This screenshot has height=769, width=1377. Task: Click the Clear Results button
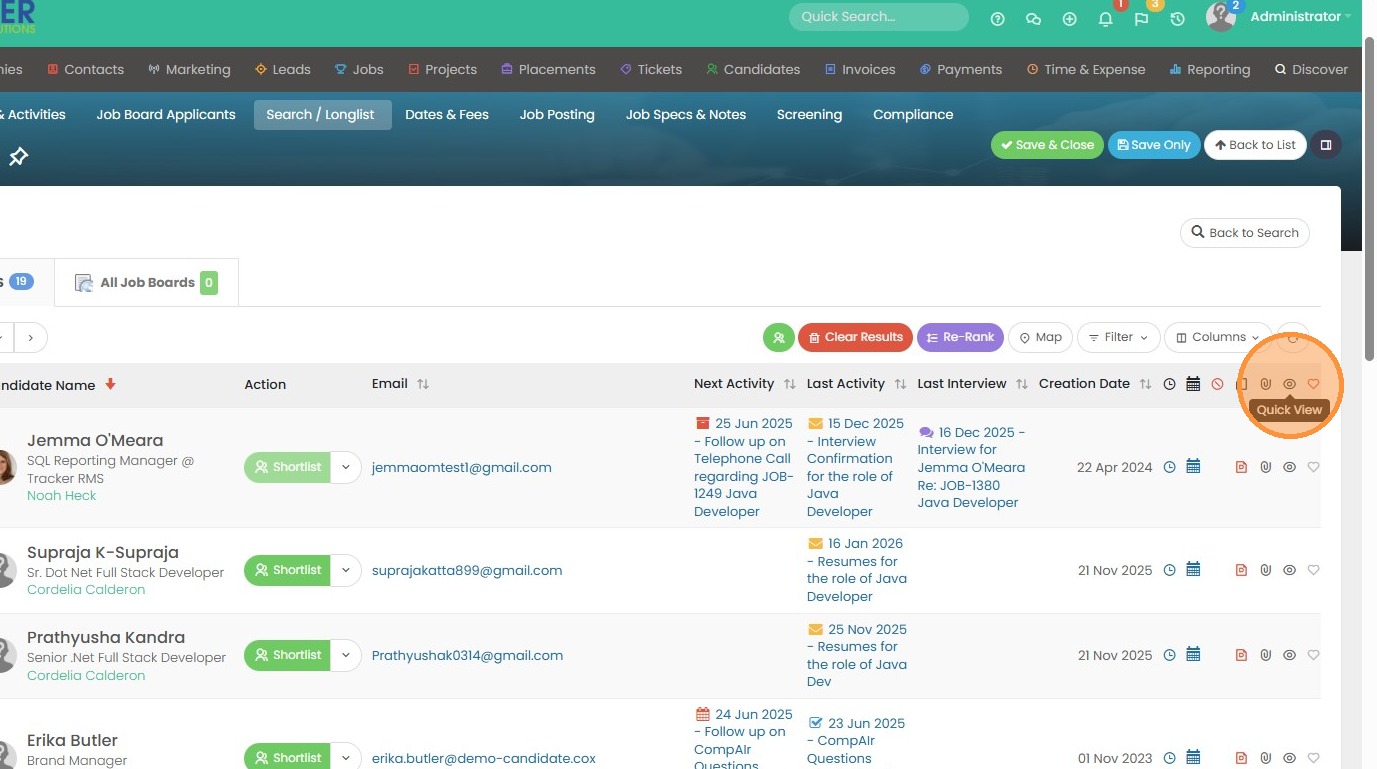[x=856, y=337]
